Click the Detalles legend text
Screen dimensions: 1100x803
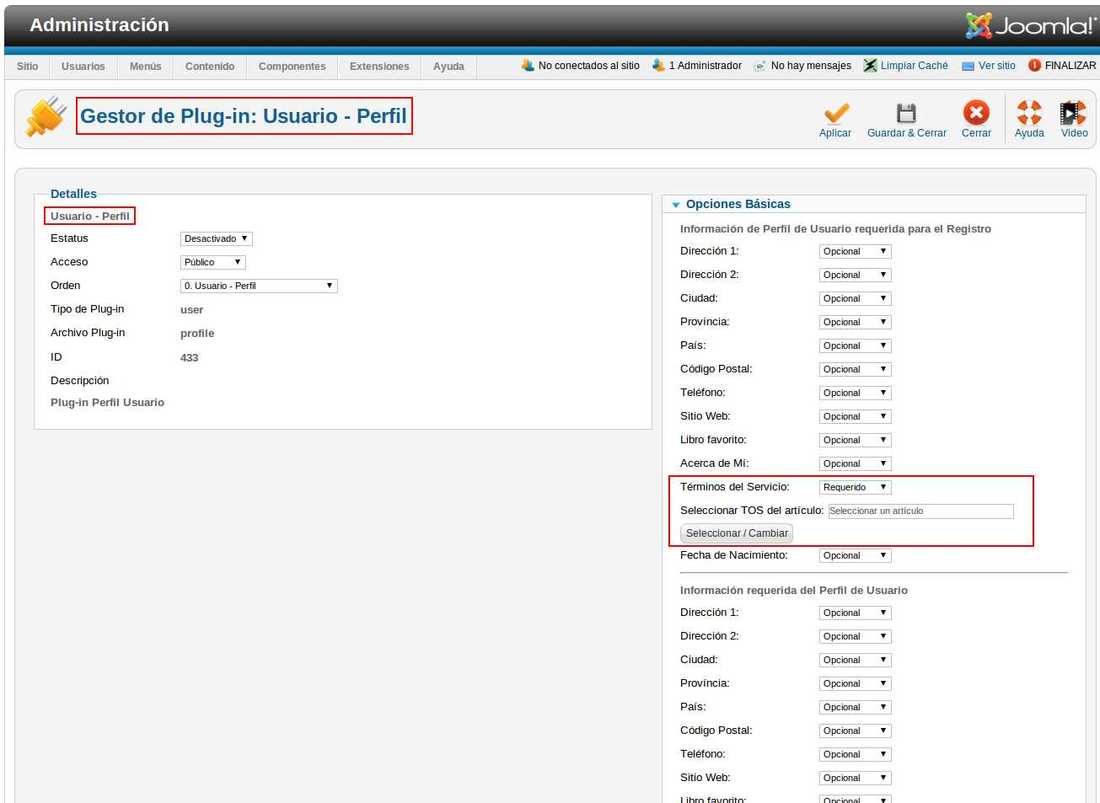pos(74,194)
